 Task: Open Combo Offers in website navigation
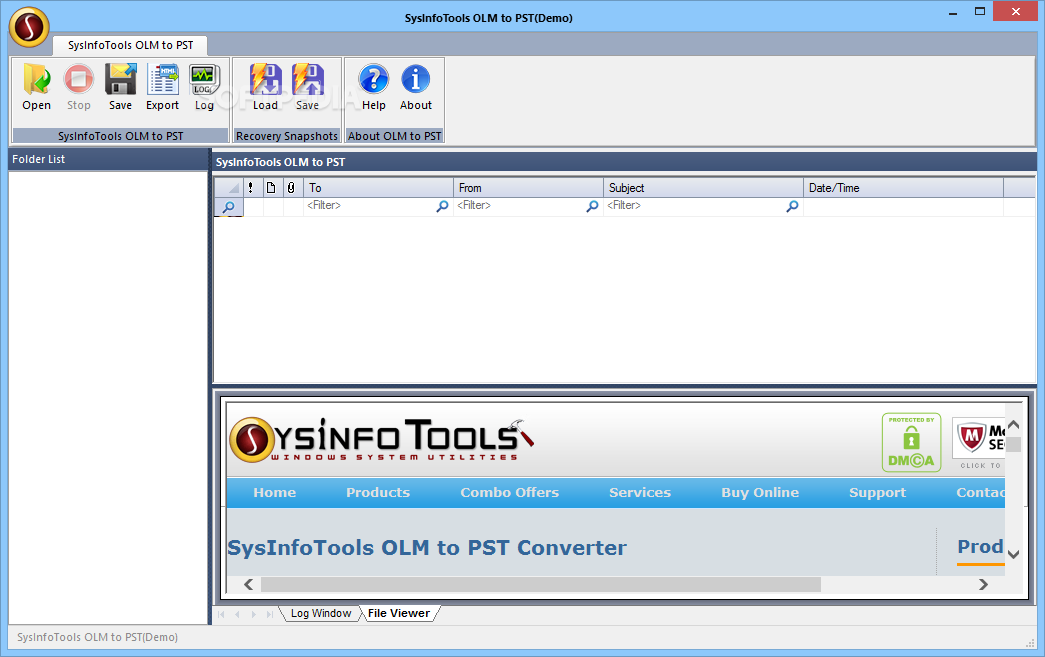pos(510,492)
